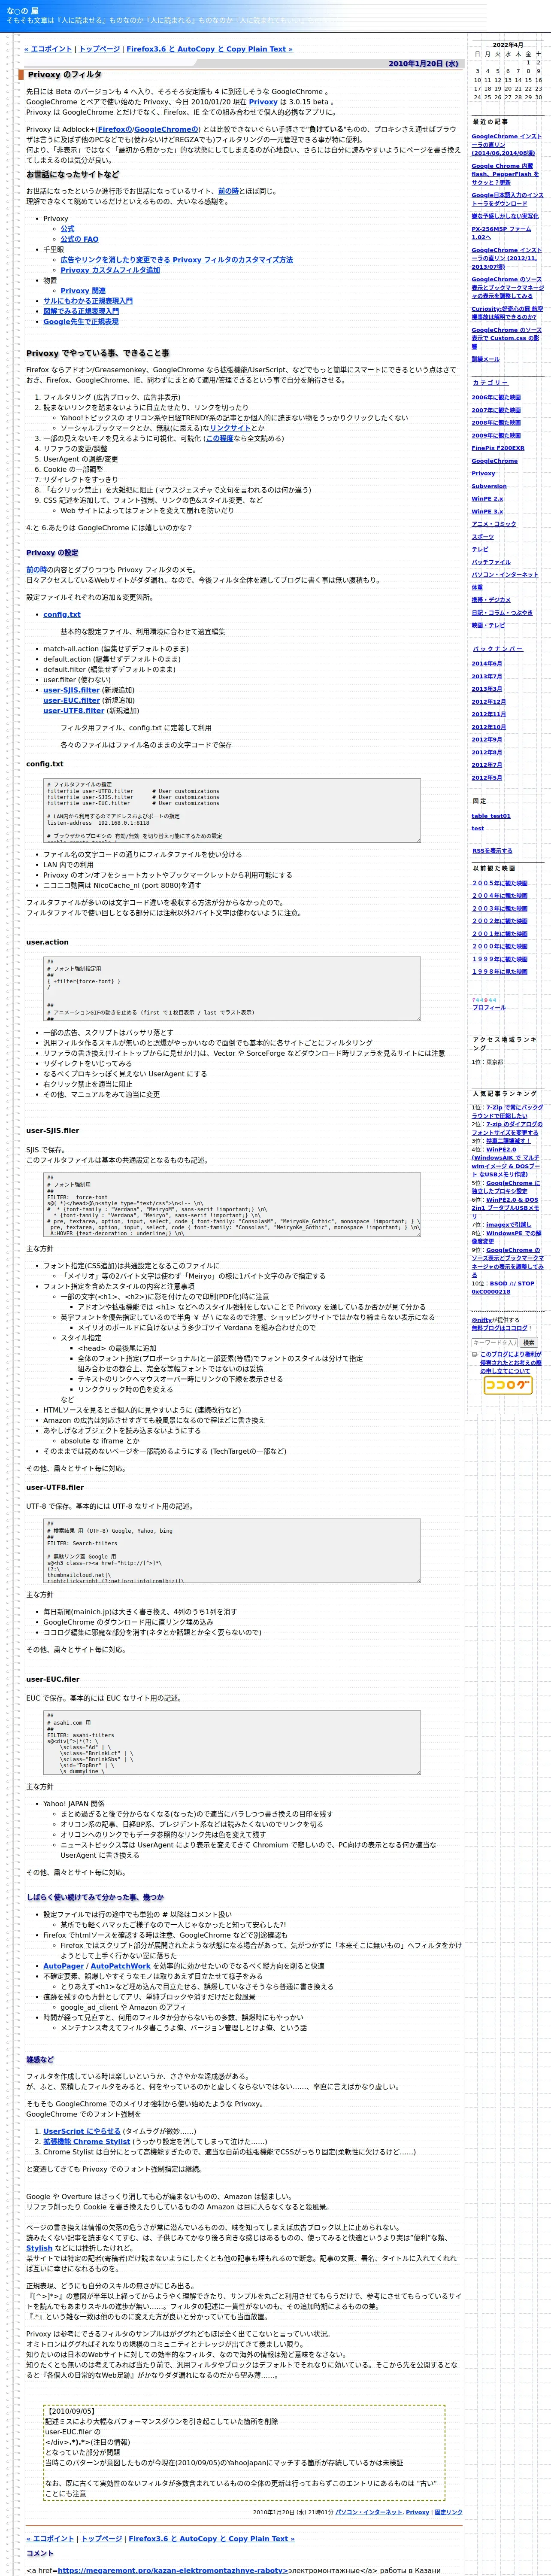This screenshot has height=2576, width=551.
Task: Open archive '2012年12月'
Action: (489, 702)
